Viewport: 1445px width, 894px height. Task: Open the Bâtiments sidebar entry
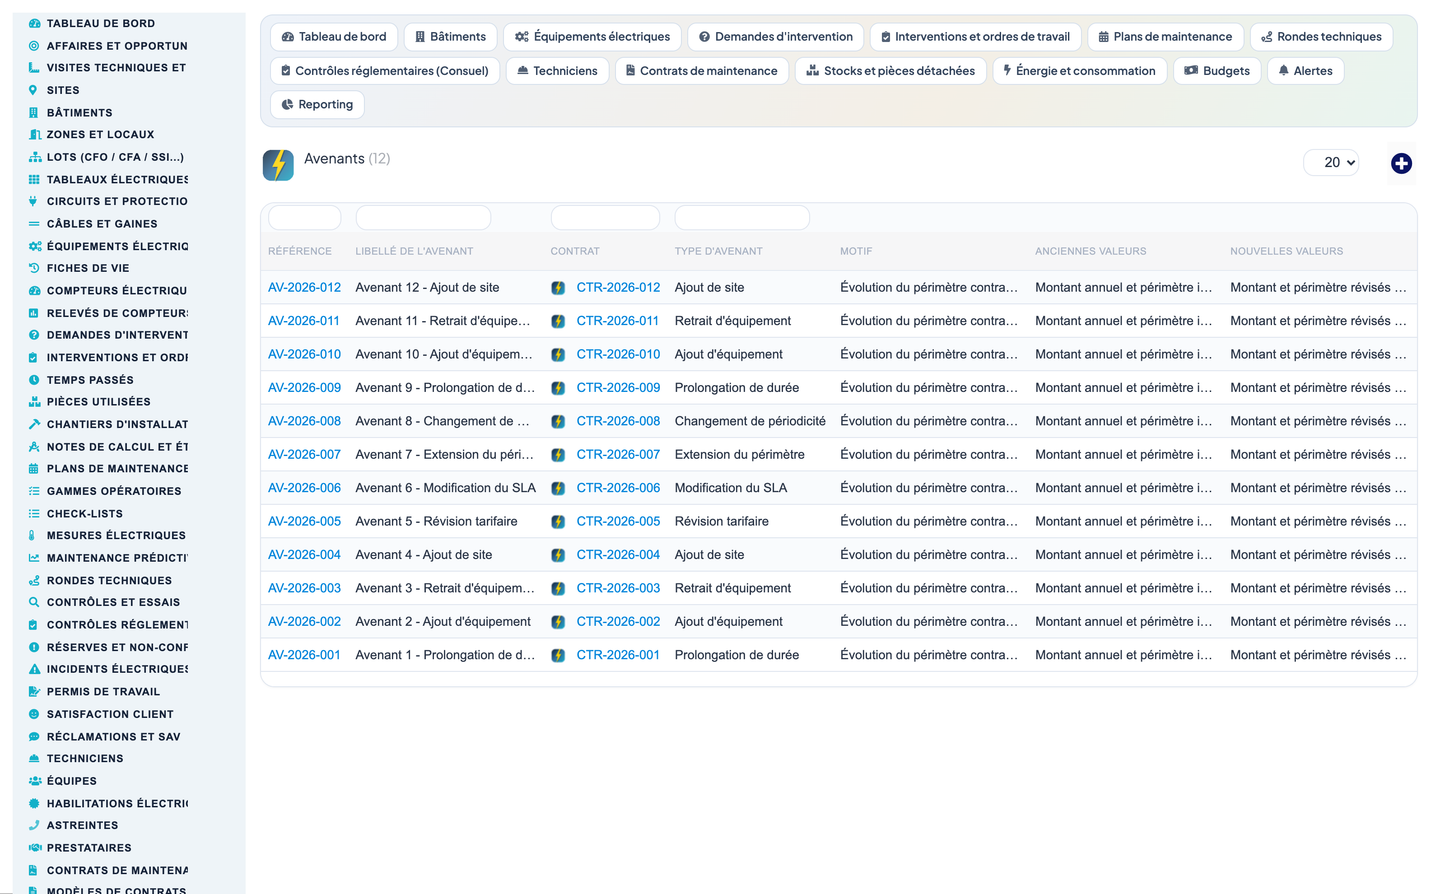(79, 113)
